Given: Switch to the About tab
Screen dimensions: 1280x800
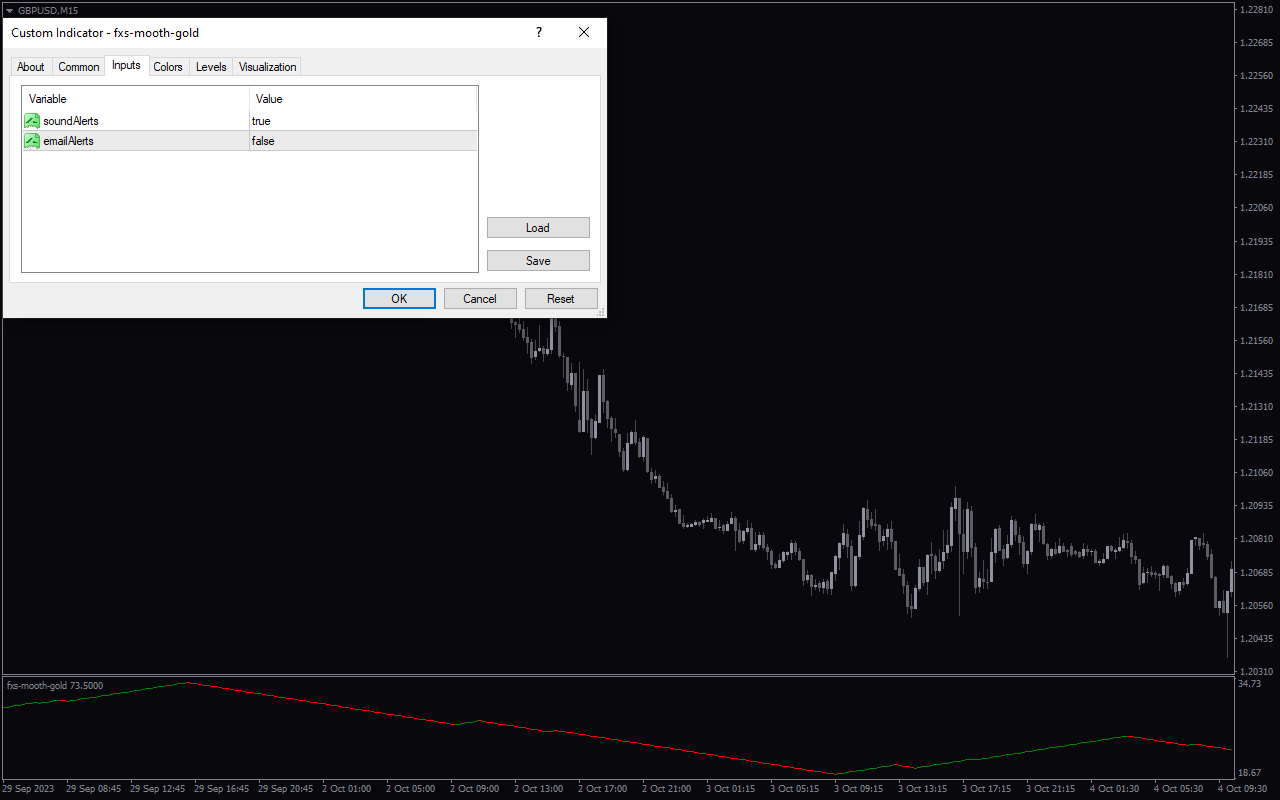Looking at the screenshot, I should 31,67.
